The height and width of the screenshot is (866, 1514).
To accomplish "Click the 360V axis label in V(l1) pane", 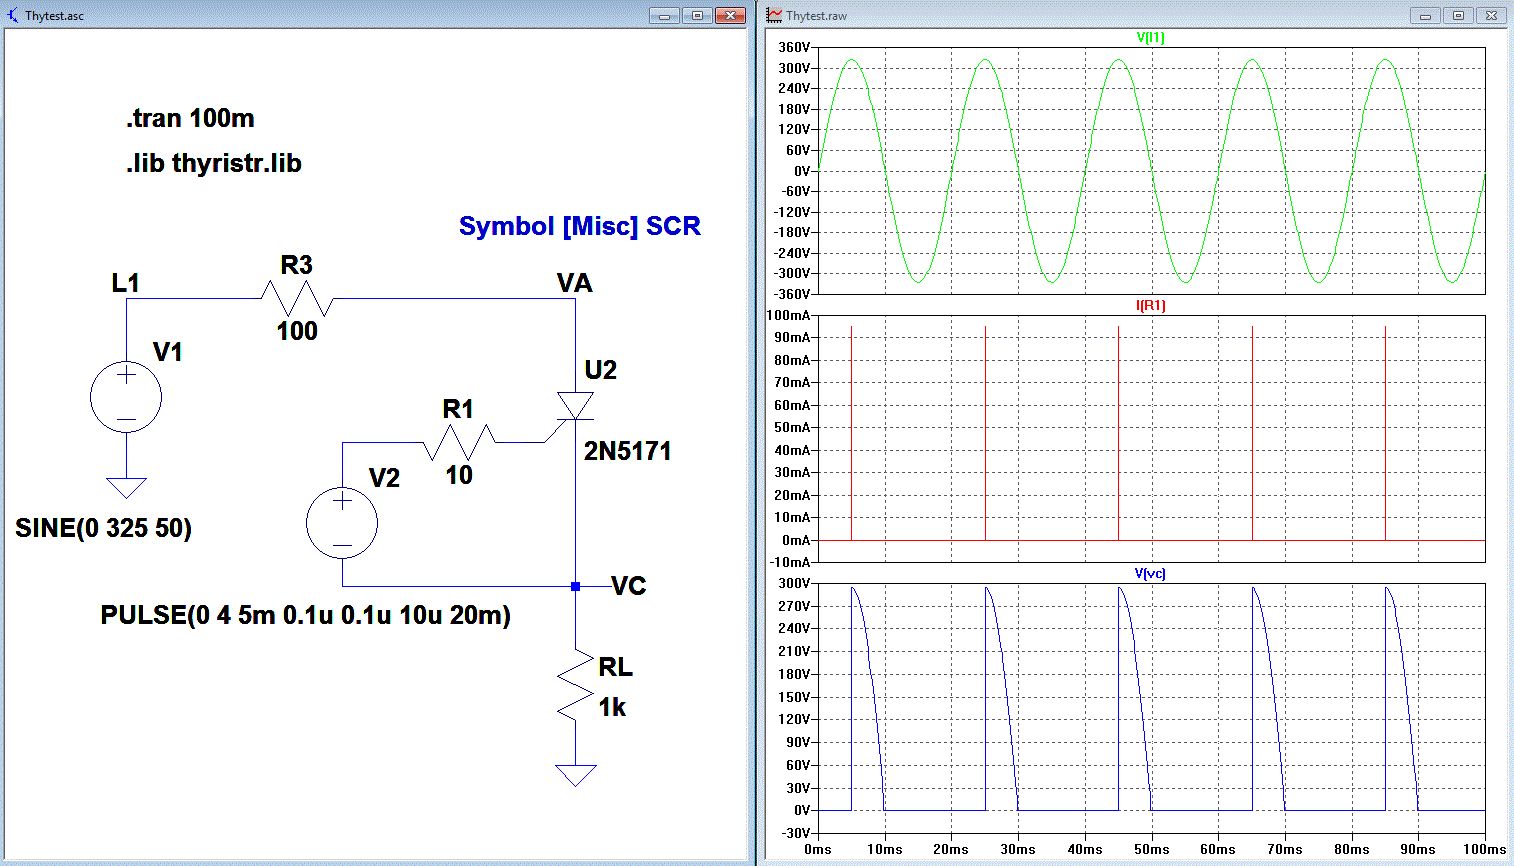I will 794,47.
